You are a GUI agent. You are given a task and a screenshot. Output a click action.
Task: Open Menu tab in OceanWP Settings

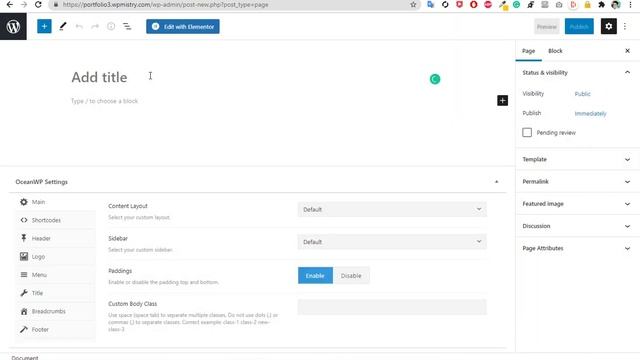[x=56, y=275]
